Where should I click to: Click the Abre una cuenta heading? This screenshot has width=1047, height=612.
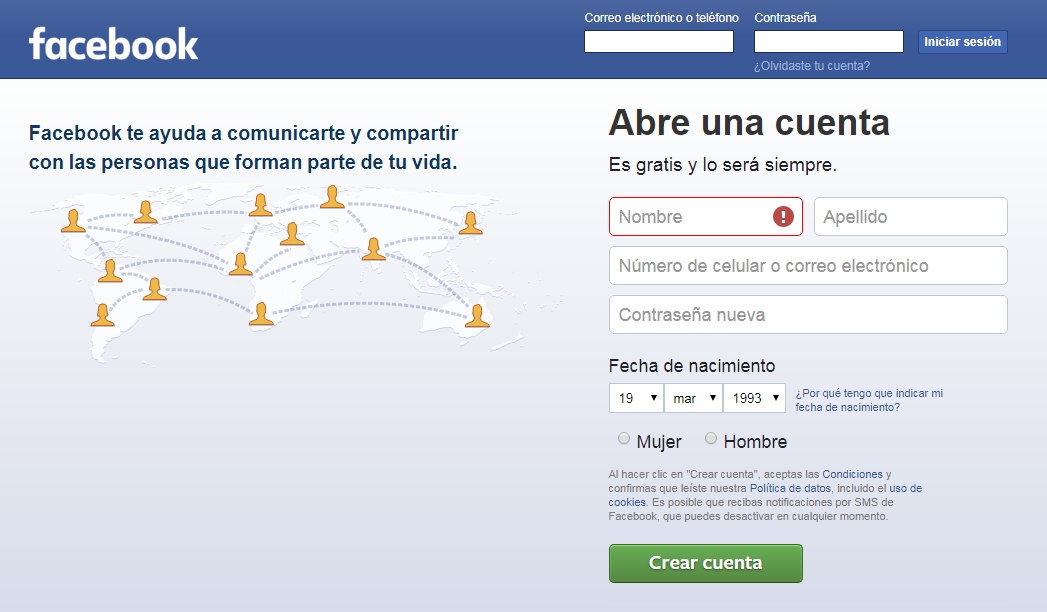[x=749, y=123]
